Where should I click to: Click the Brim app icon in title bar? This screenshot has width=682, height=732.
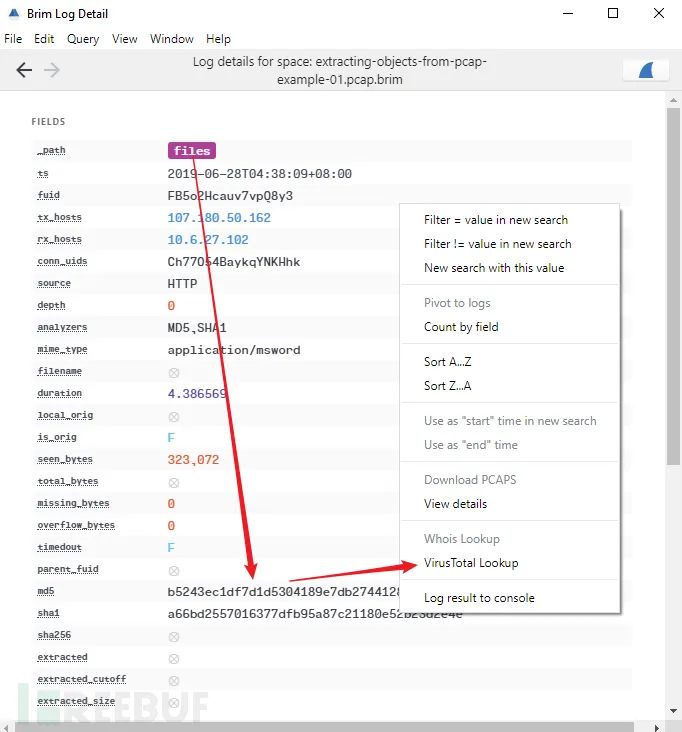point(14,14)
